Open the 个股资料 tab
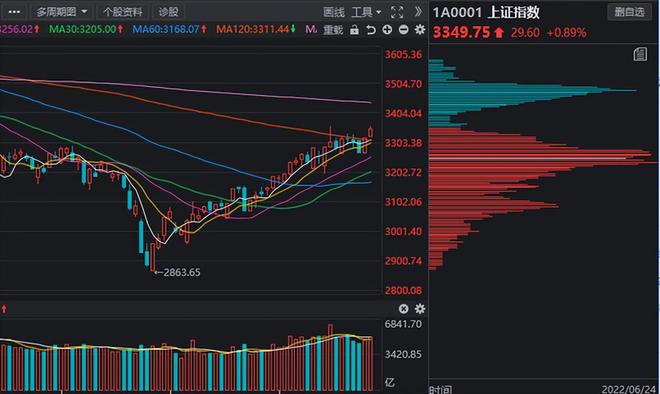Screen dimensions: 660x394 pyautogui.click(x=122, y=12)
